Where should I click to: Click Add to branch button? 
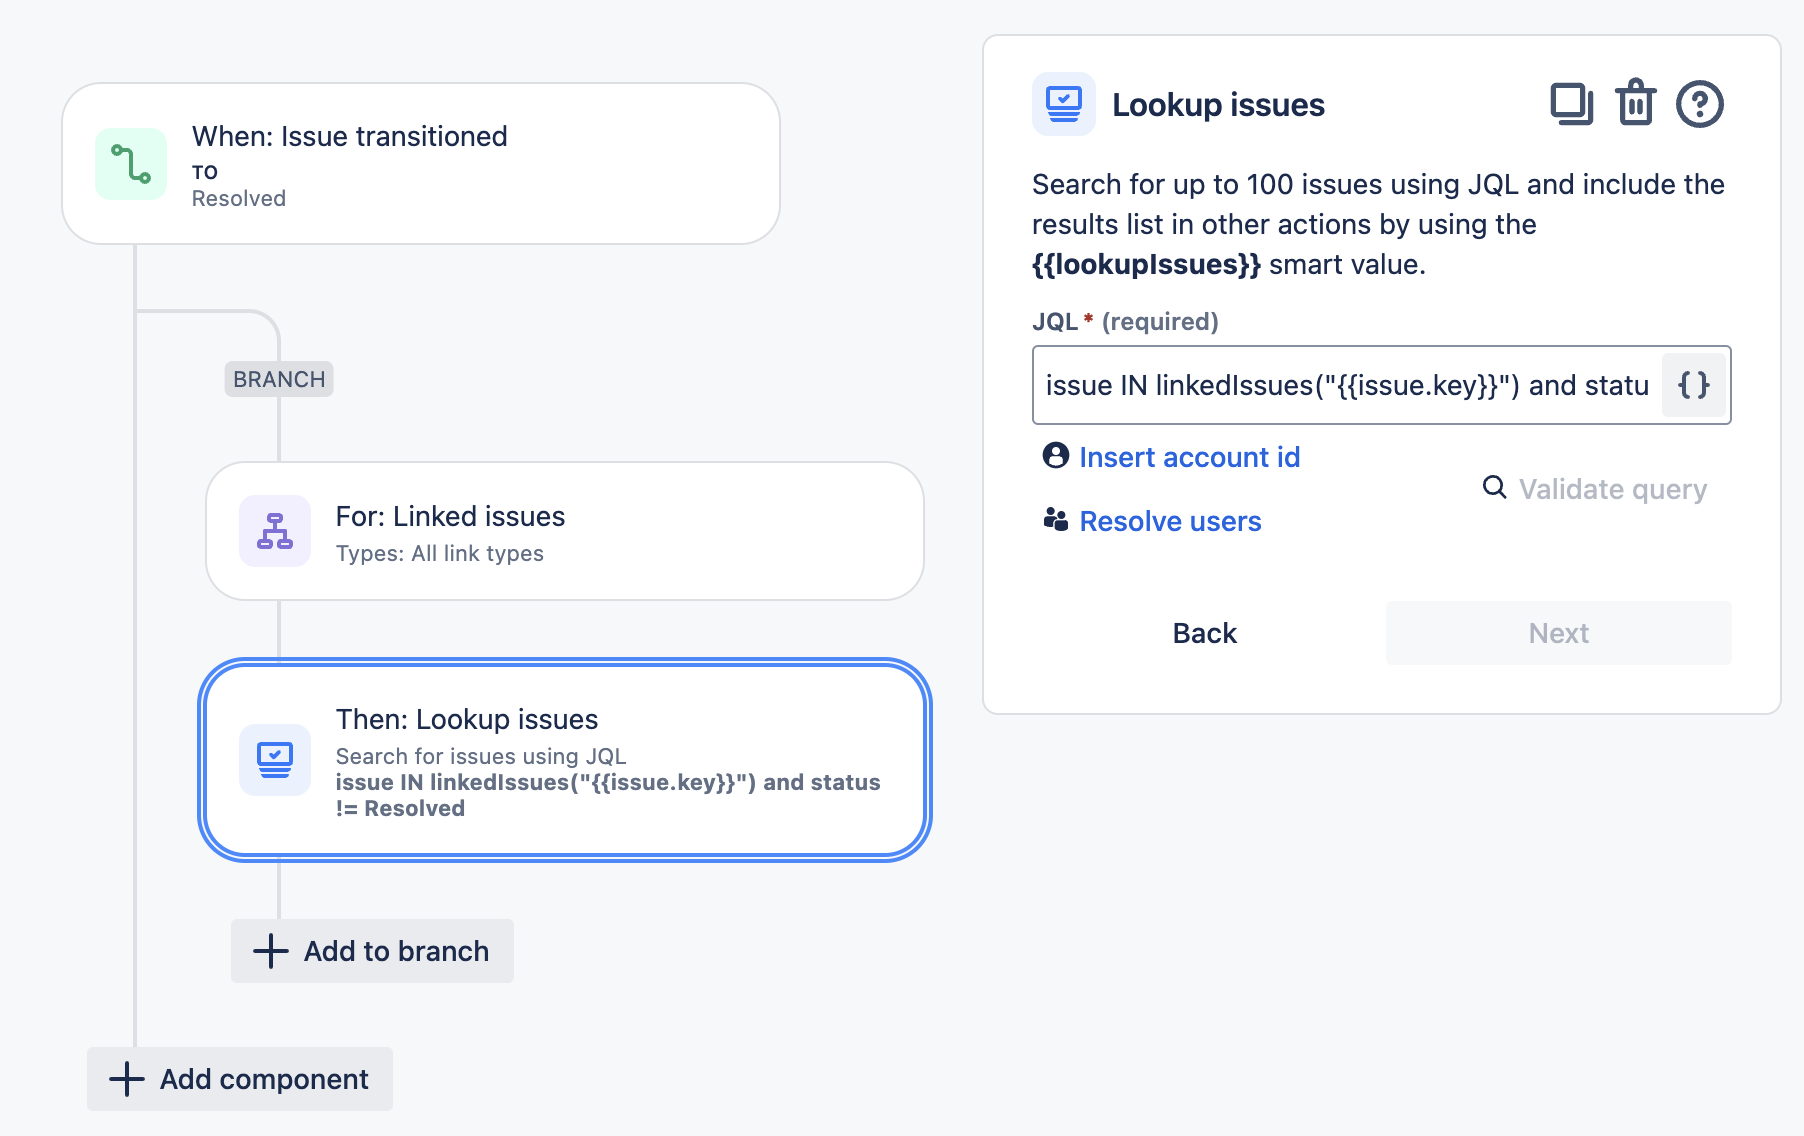[x=372, y=951]
